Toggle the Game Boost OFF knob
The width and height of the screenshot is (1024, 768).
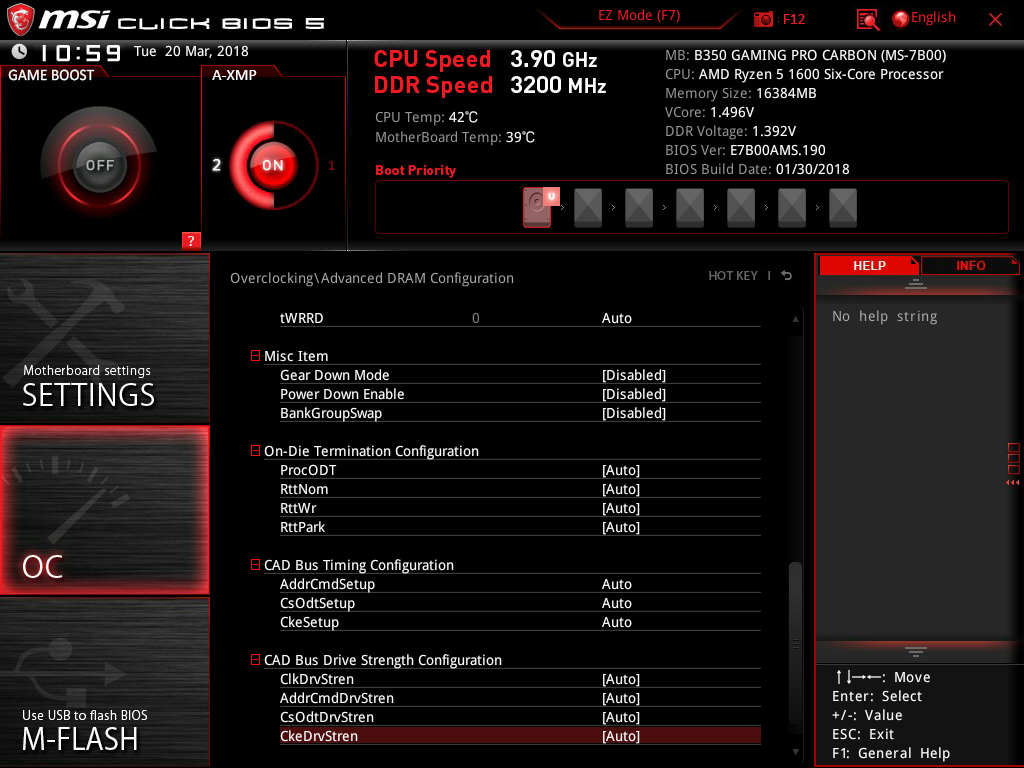coord(99,165)
